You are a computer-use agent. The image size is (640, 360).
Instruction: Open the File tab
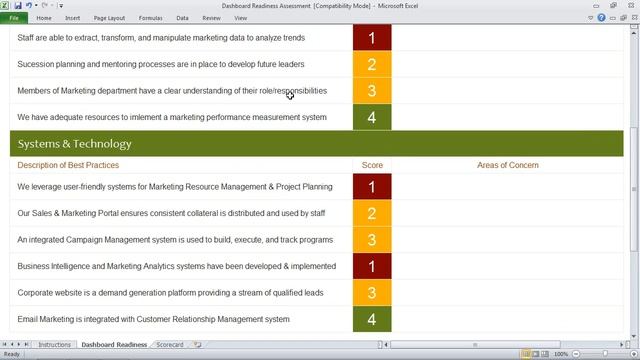tap(14, 18)
